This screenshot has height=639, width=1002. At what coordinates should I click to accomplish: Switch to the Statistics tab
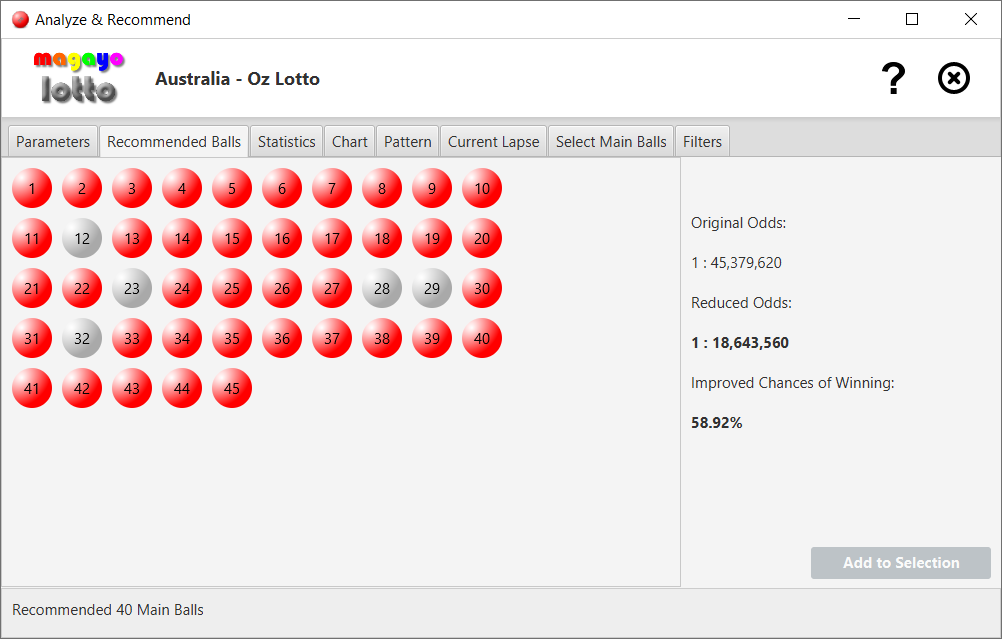[286, 141]
